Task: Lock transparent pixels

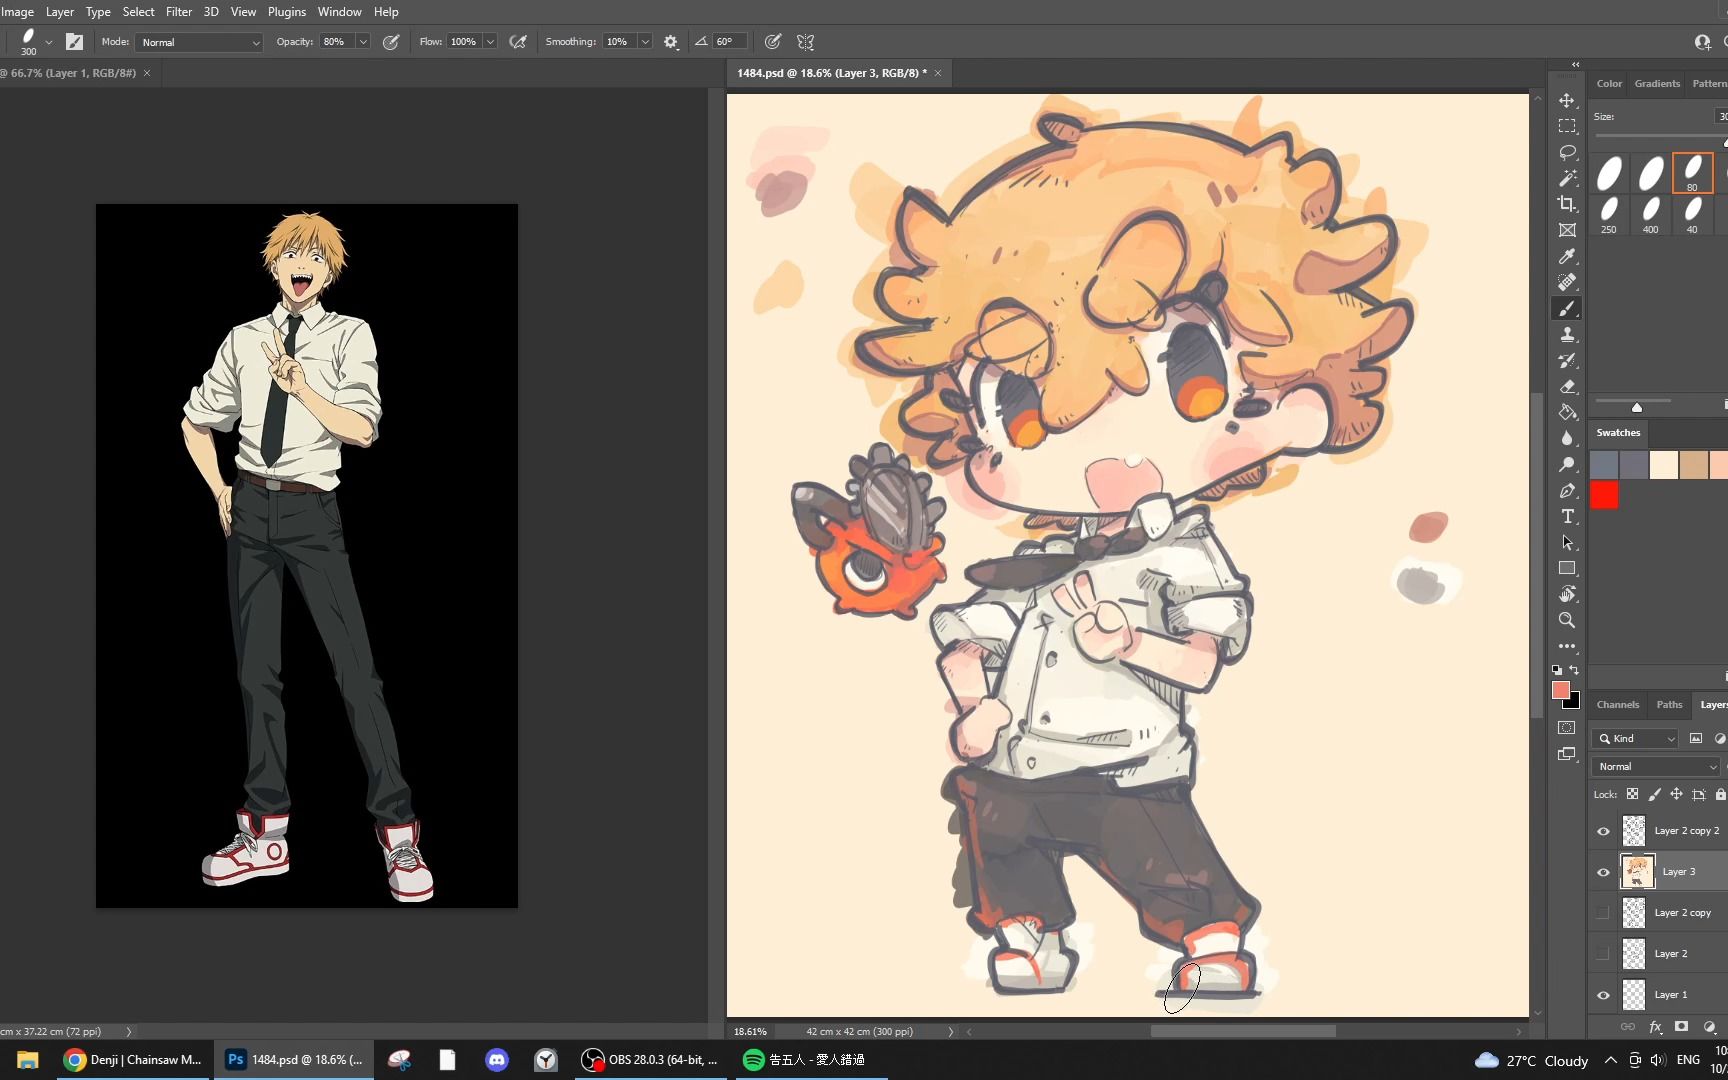Action: 1632,794
